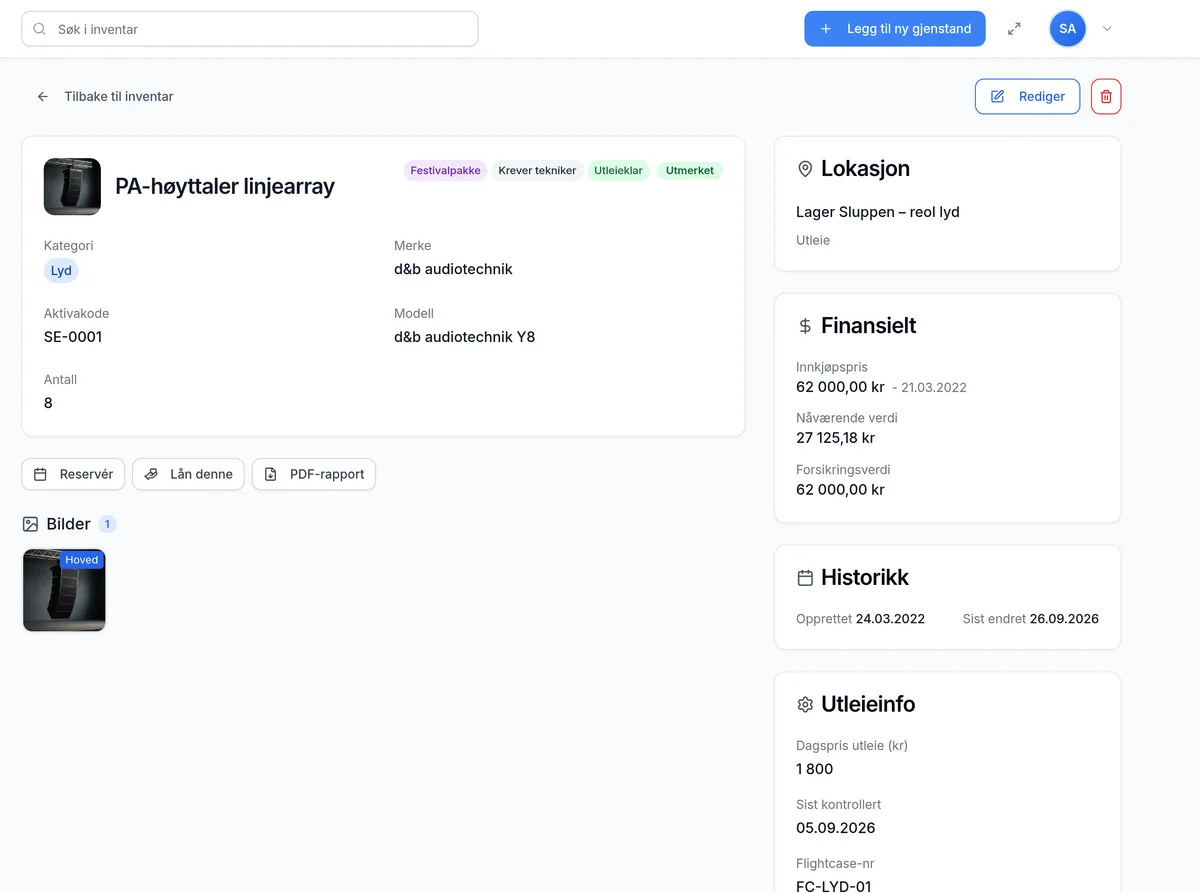1200x893 pixels.
Task: Expand the user menu chevron
Action: pos(1107,29)
